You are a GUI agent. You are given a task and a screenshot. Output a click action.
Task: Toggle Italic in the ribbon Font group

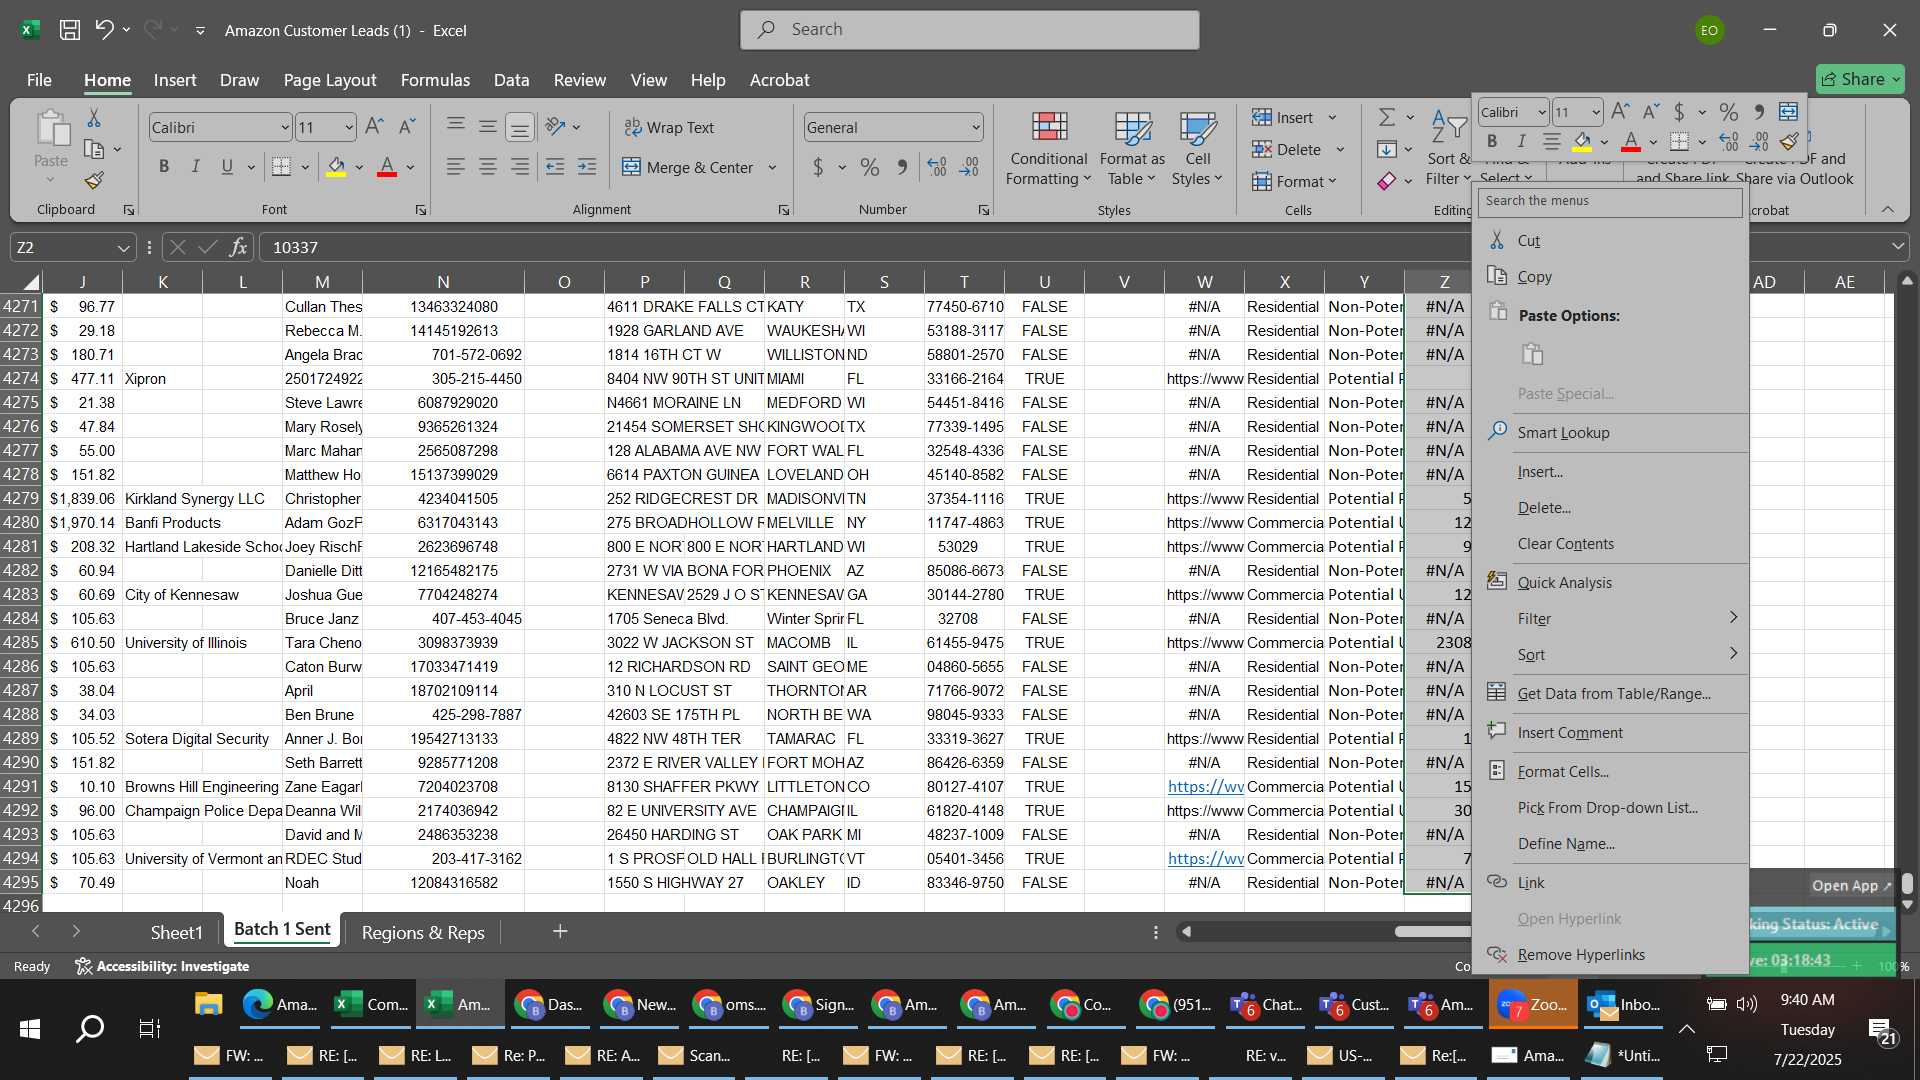(x=195, y=167)
